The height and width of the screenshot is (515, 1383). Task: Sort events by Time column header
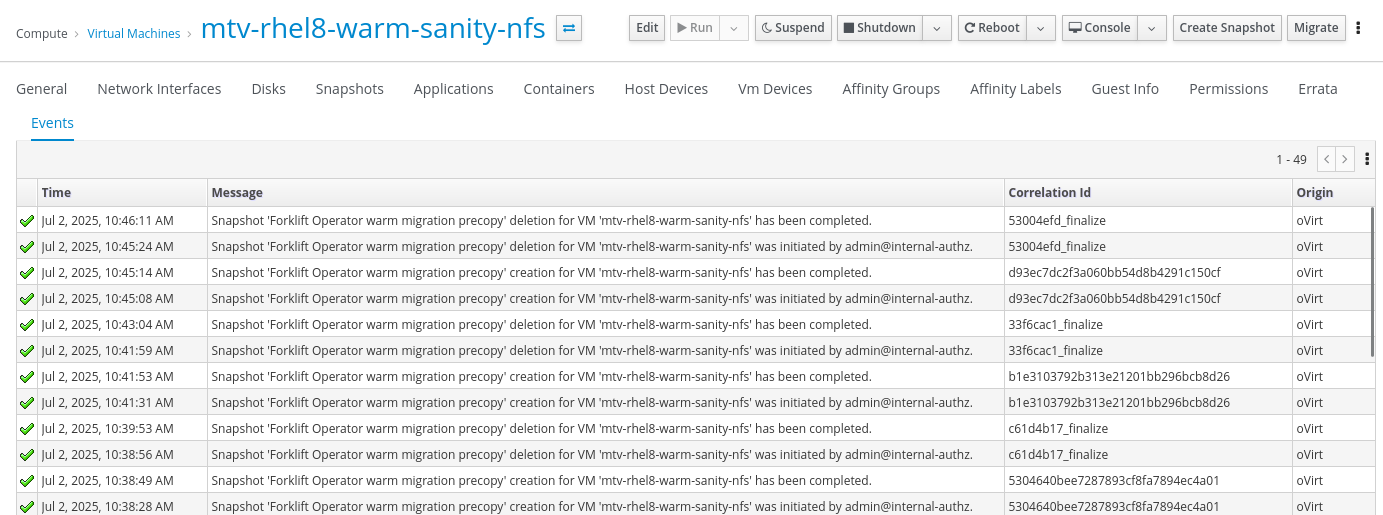(x=56, y=192)
